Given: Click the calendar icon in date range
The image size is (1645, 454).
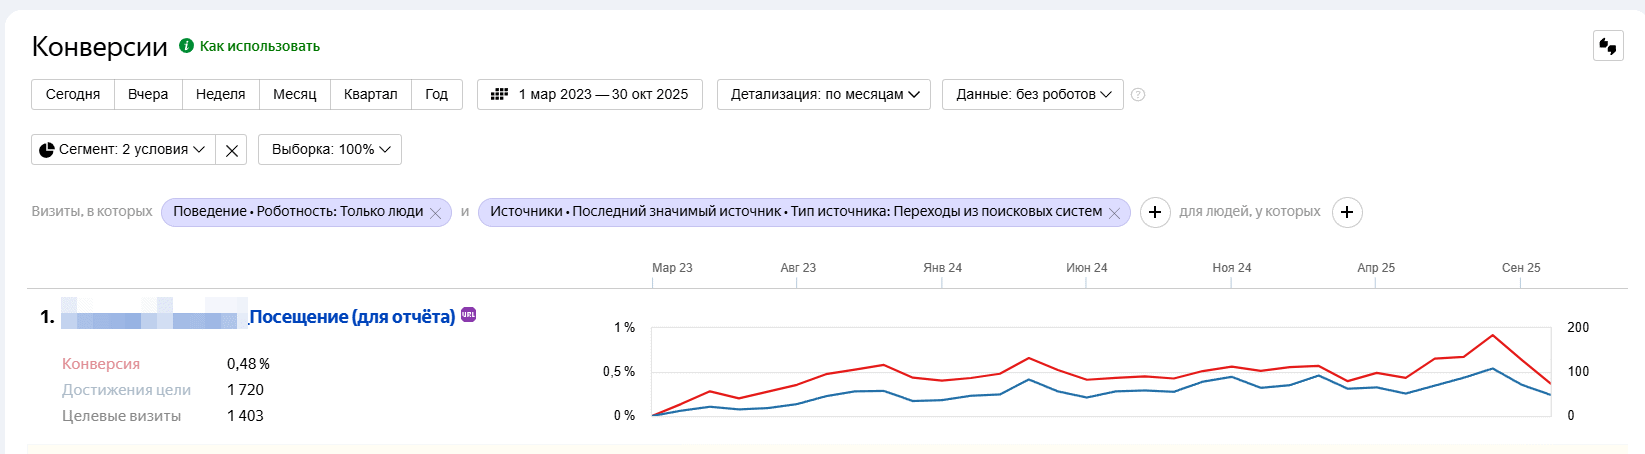Looking at the screenshot, I should pos(500,94).
